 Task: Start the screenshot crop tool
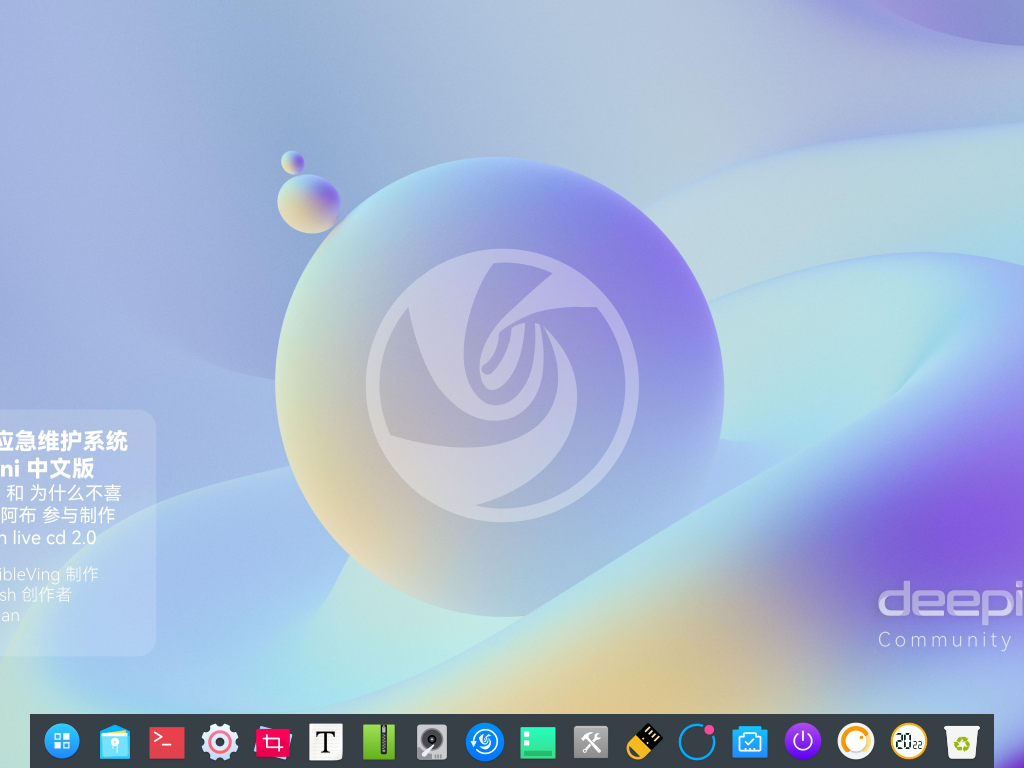tap(272, 742)
